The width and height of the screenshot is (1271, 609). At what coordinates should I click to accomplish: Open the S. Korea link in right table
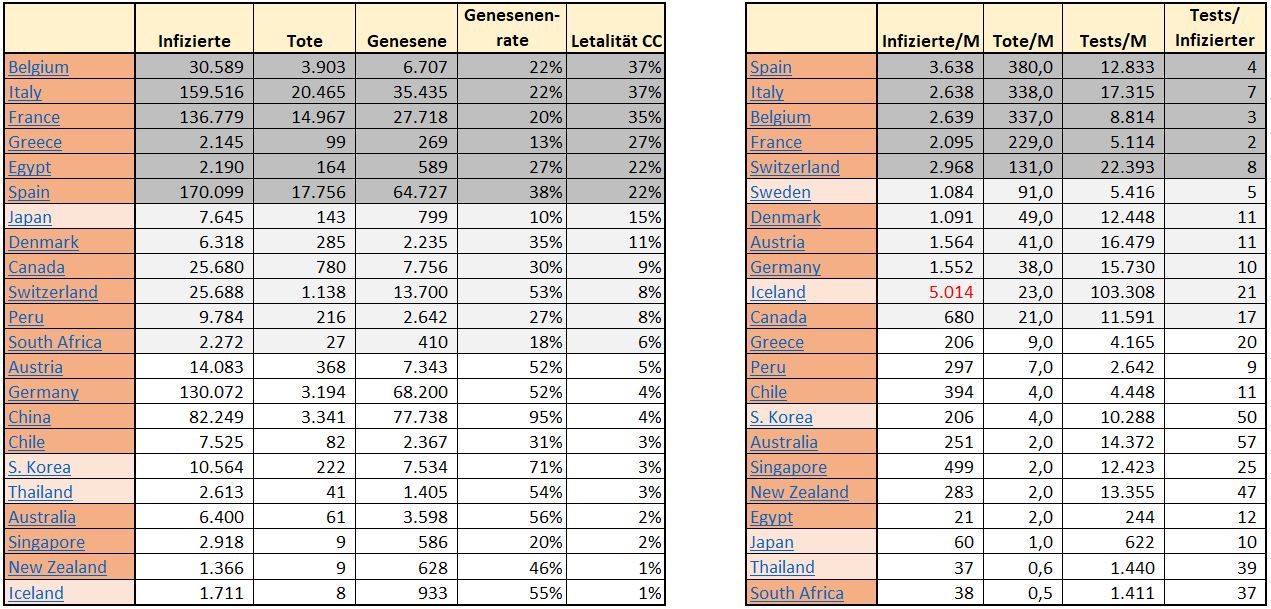[781, 417]
